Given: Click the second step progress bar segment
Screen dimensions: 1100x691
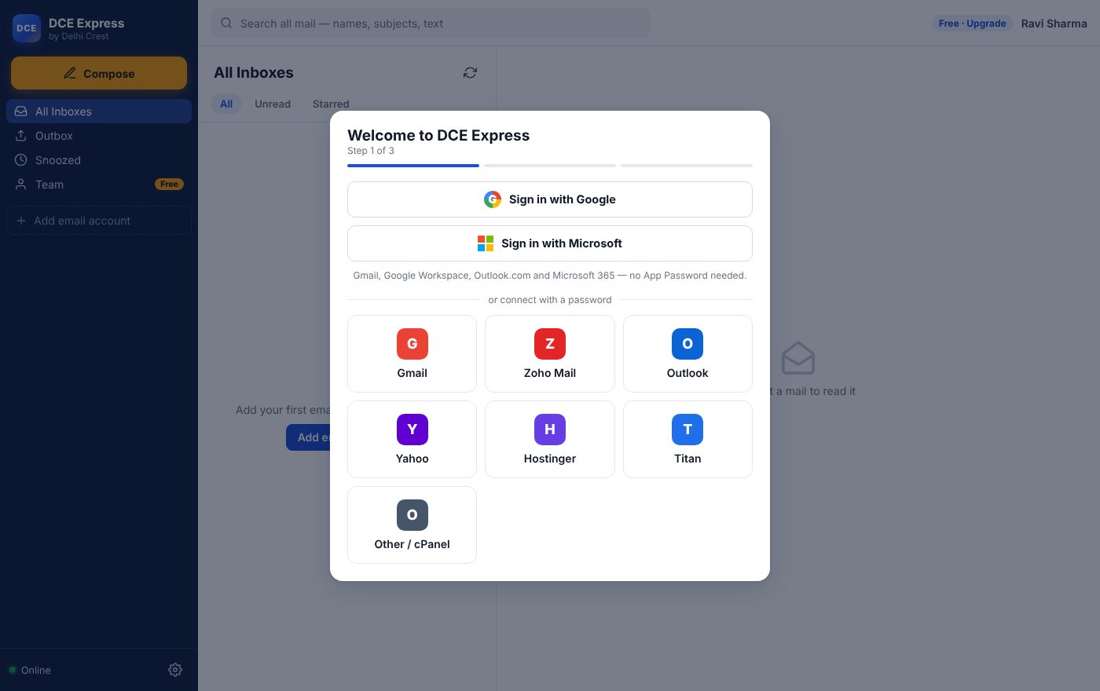Looking at the screenshot, I should 549,166.
